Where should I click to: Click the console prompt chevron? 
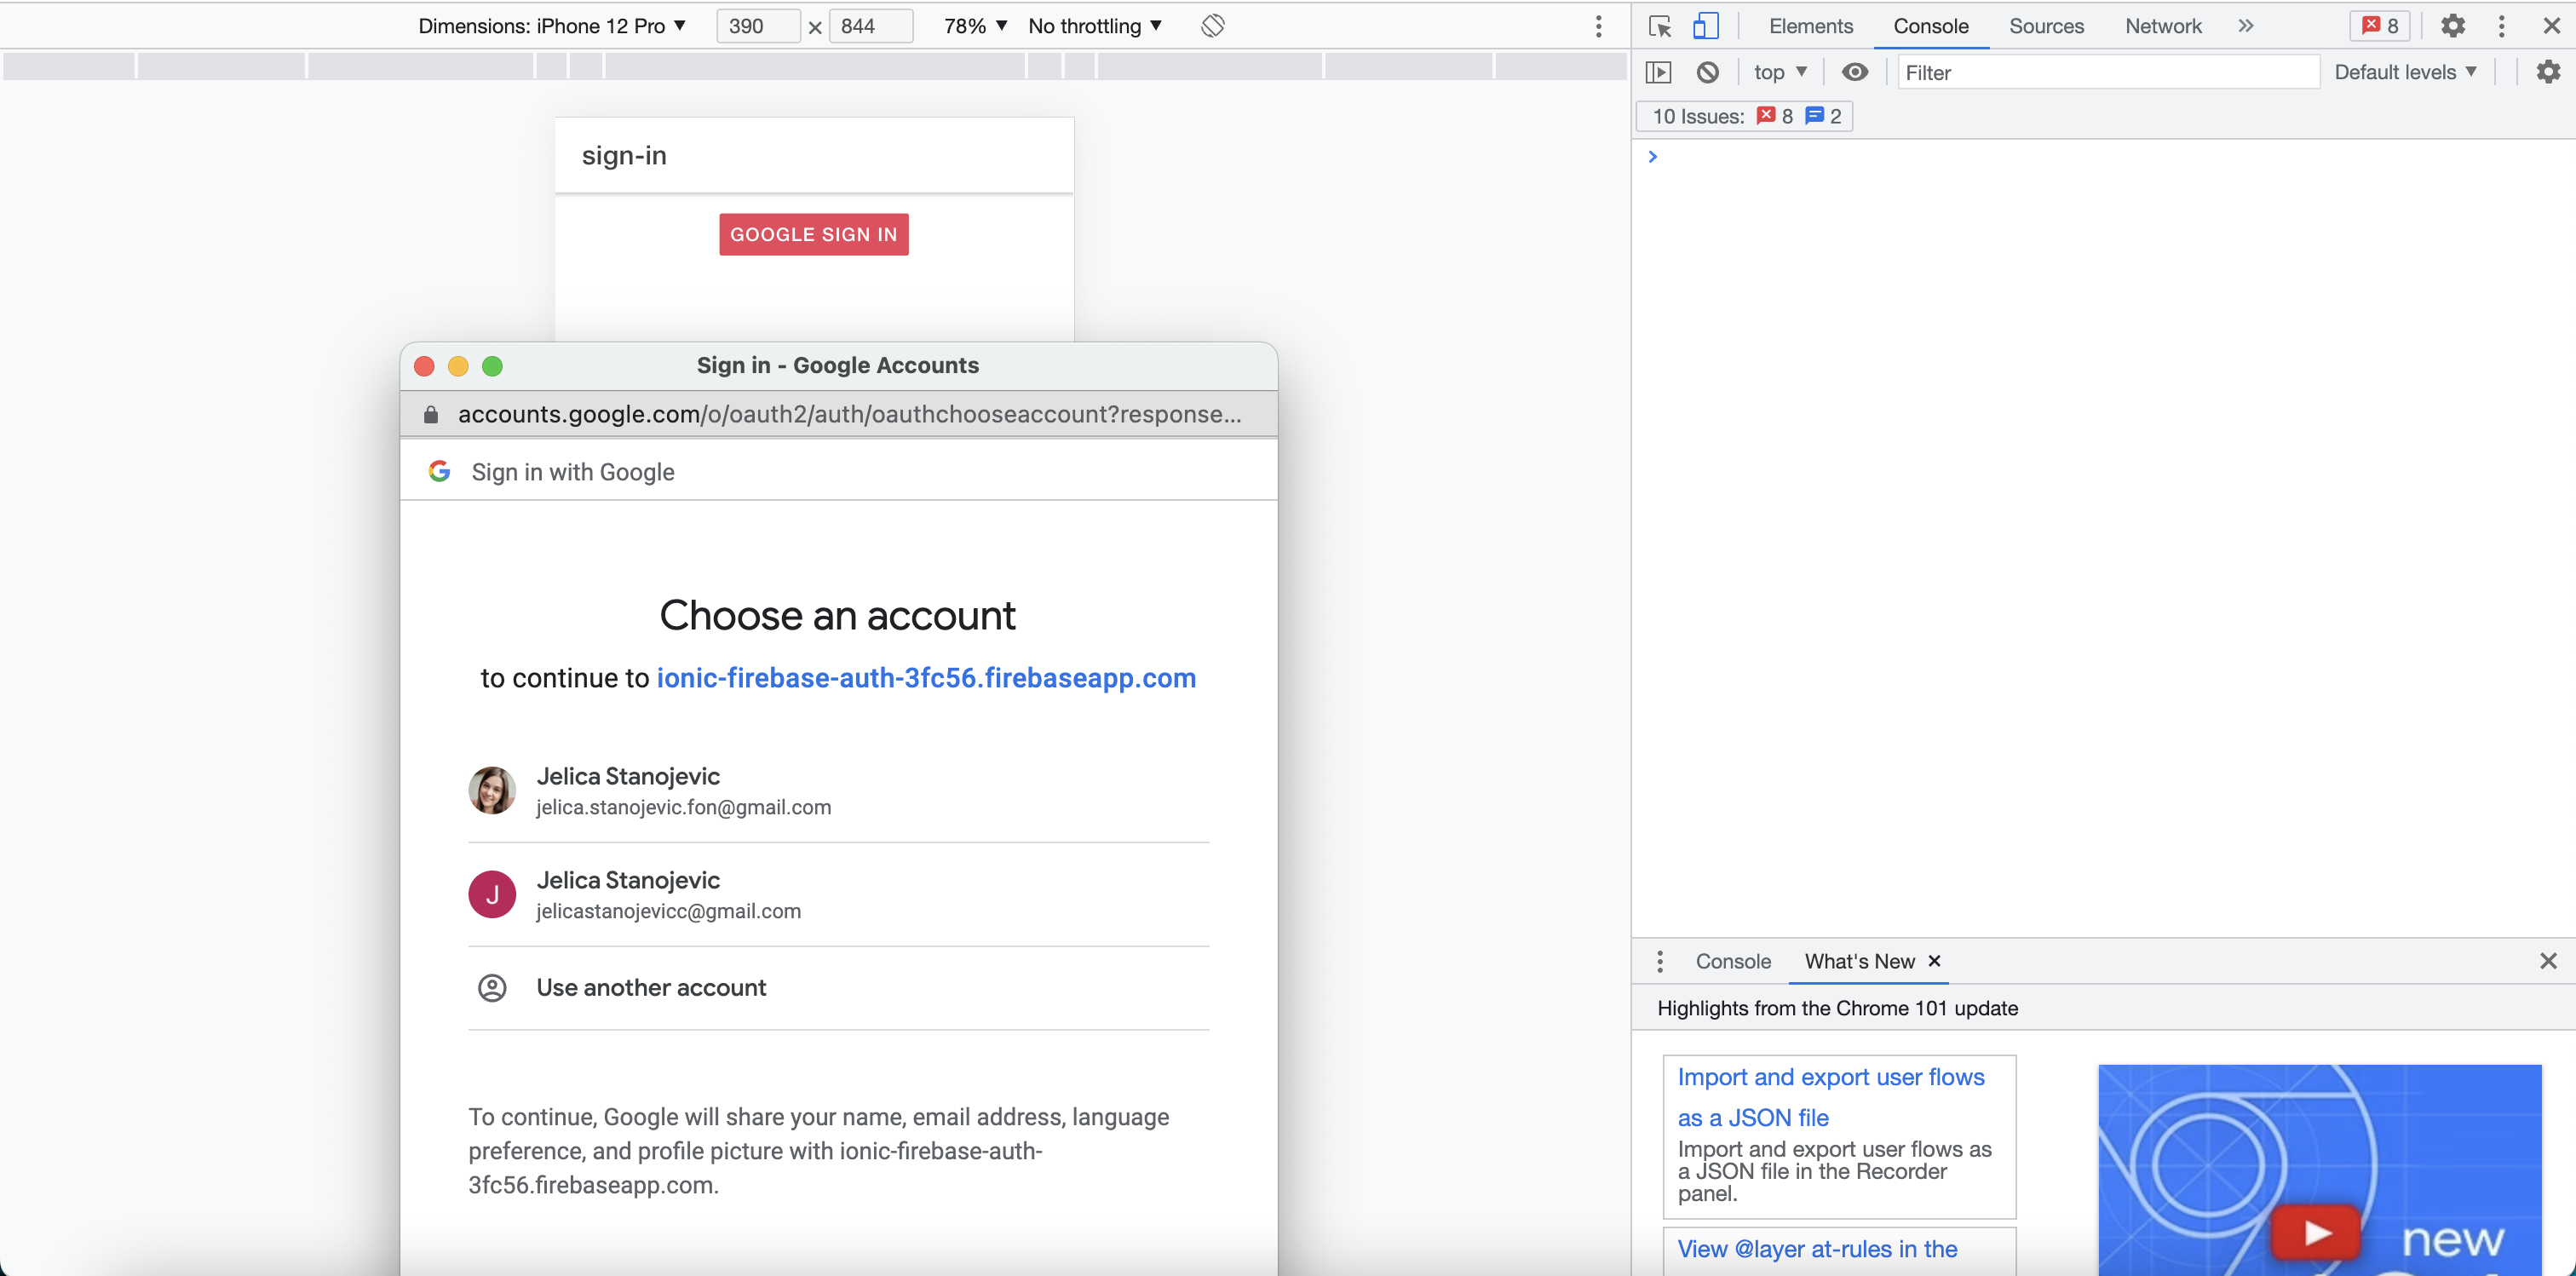pyautogui.click(x=1653, y=157)
